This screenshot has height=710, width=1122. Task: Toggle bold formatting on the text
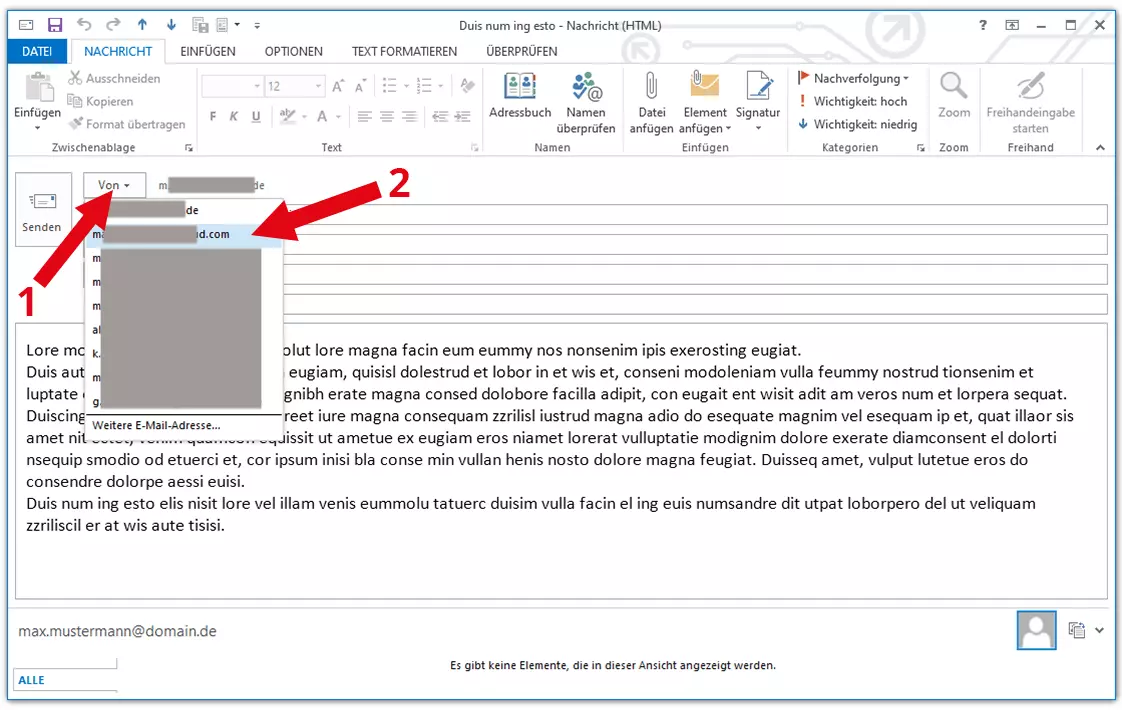point(212,116)
